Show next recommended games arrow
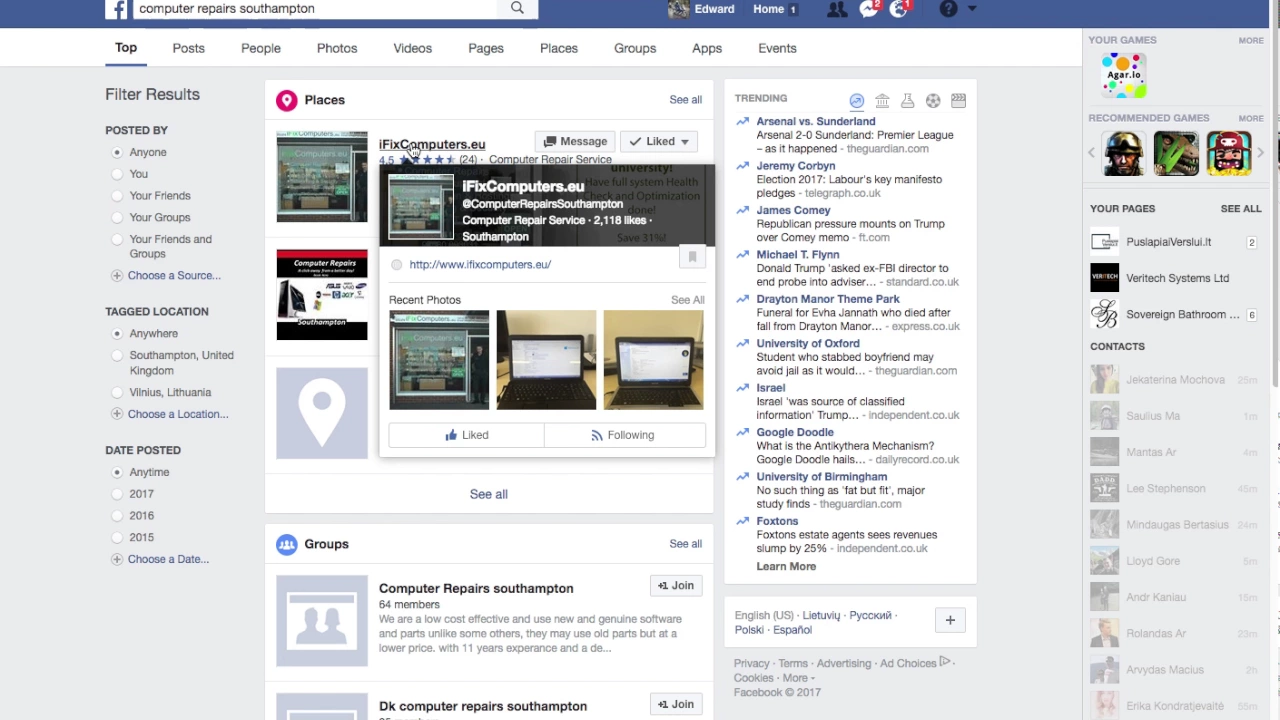1280x720 pixels. 1260,153
